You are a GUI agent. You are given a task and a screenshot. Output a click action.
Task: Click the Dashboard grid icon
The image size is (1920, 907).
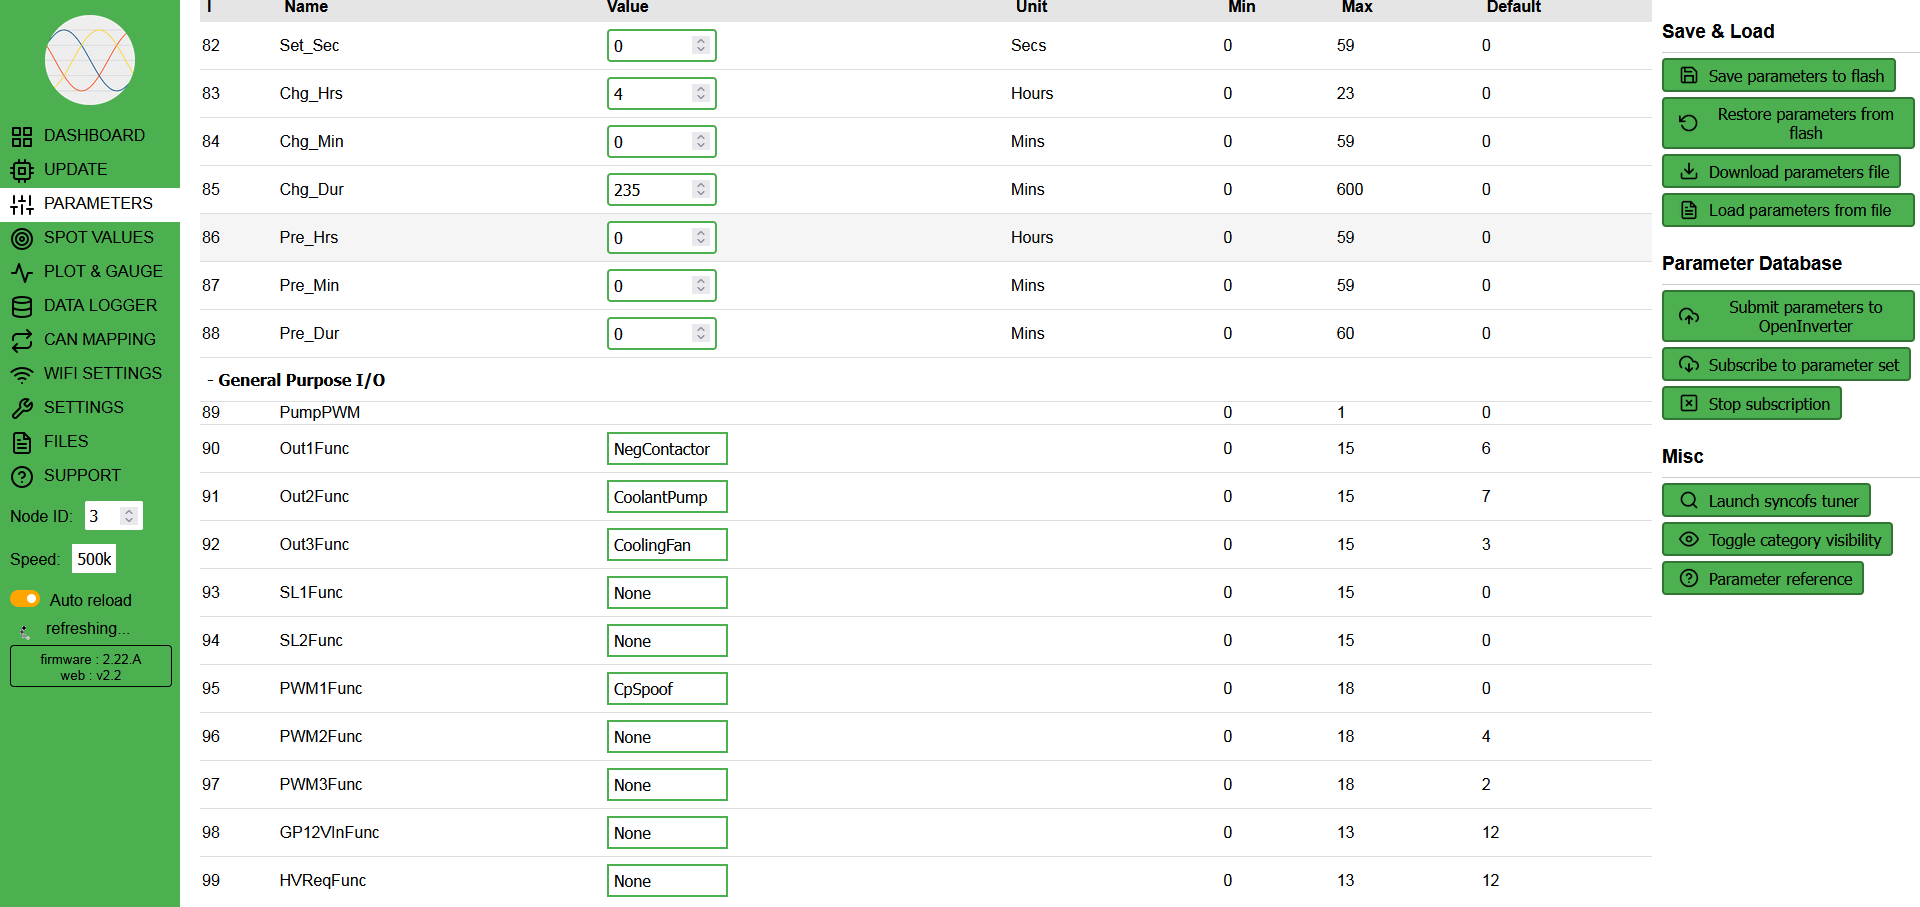(x=22, y=136)
